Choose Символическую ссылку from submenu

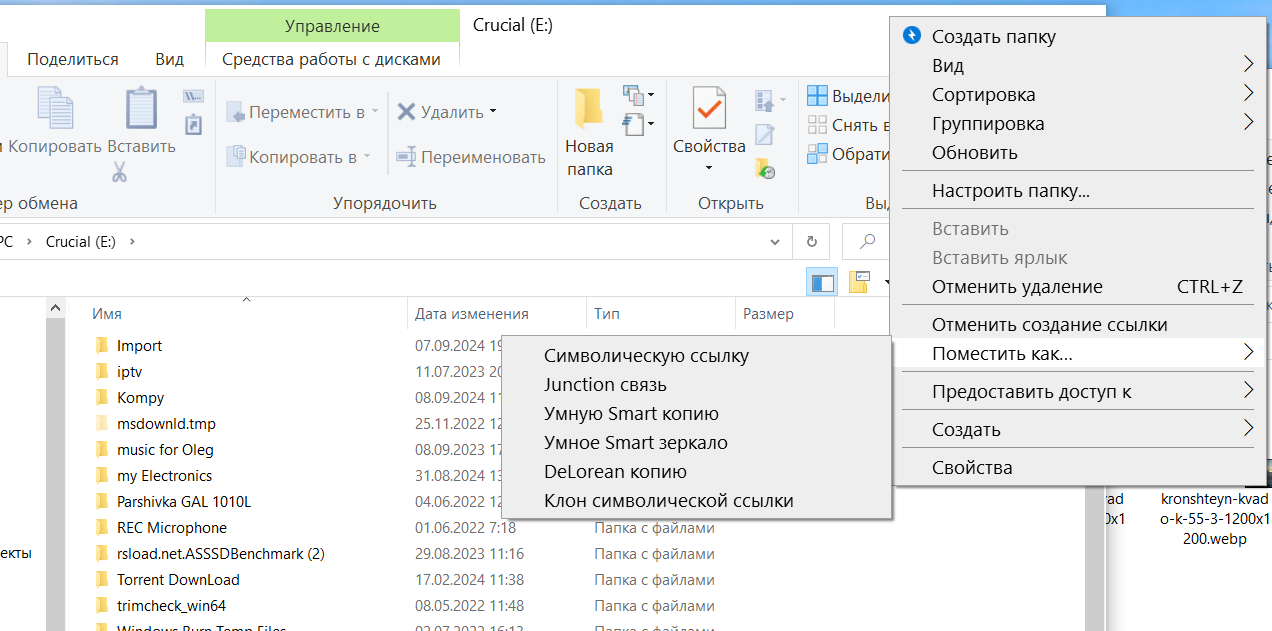pos(646,356)
